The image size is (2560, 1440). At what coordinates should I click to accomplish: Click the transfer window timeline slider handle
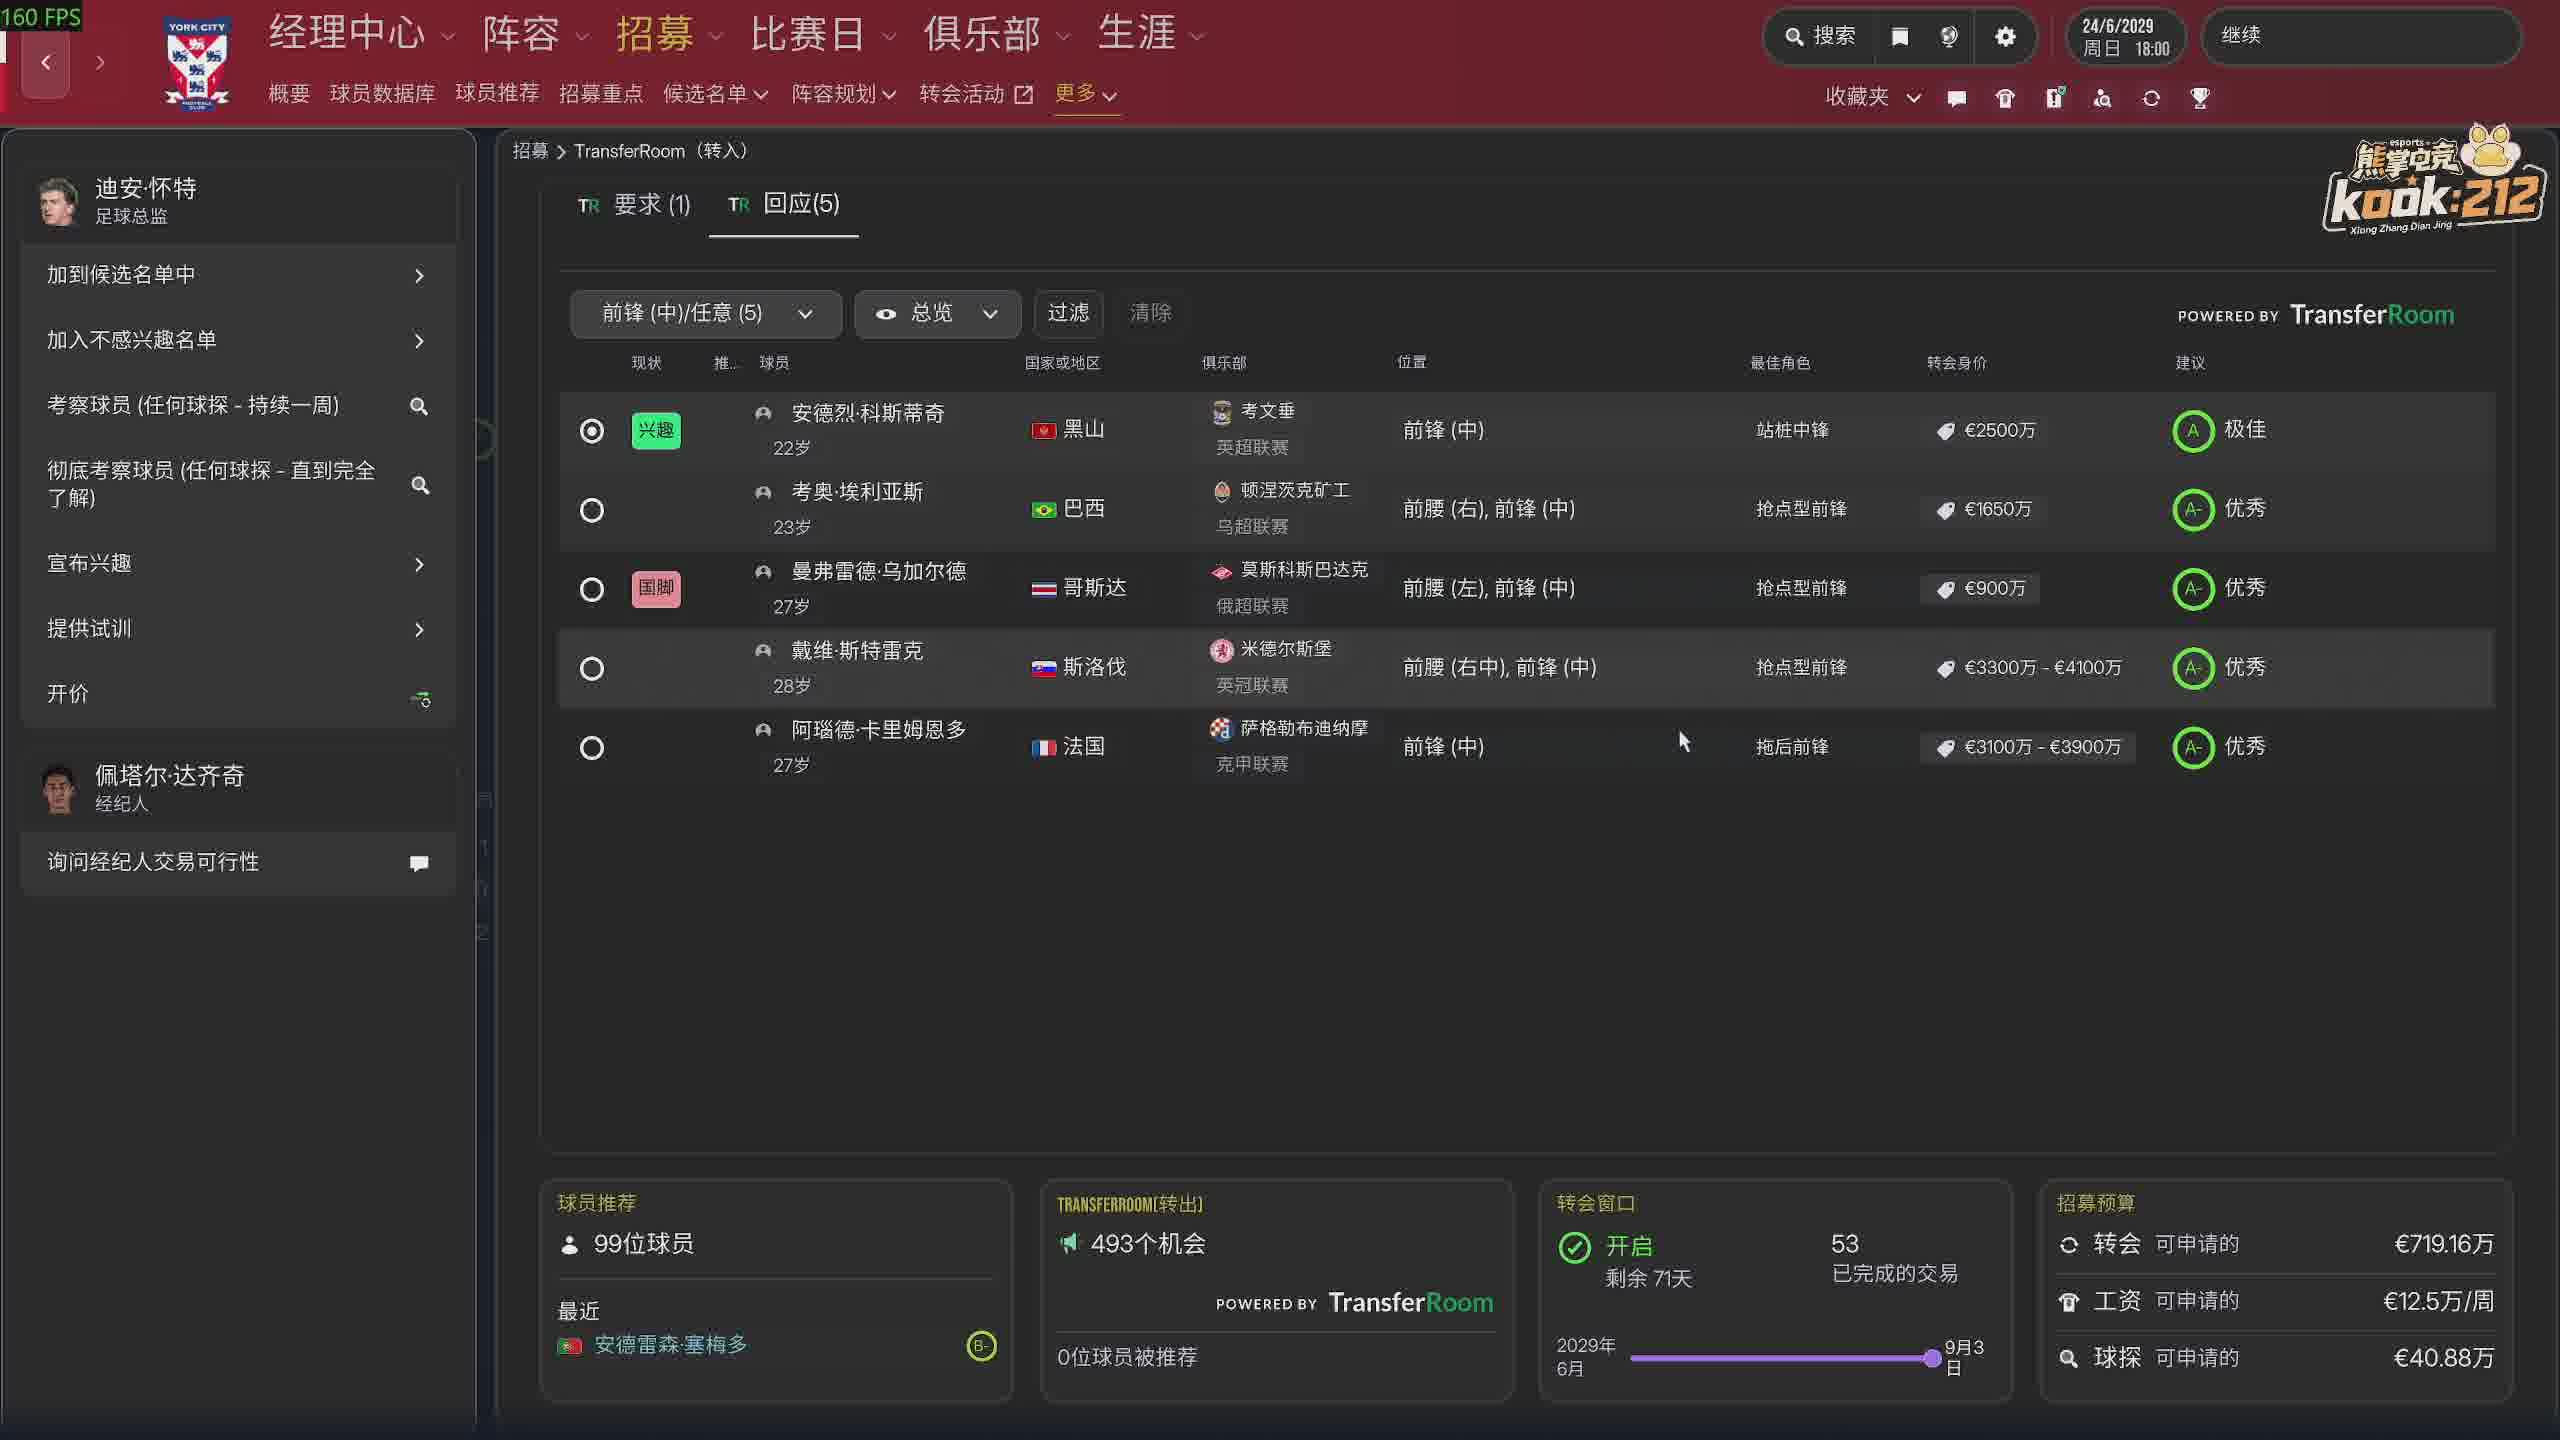click(1932, 1358)
